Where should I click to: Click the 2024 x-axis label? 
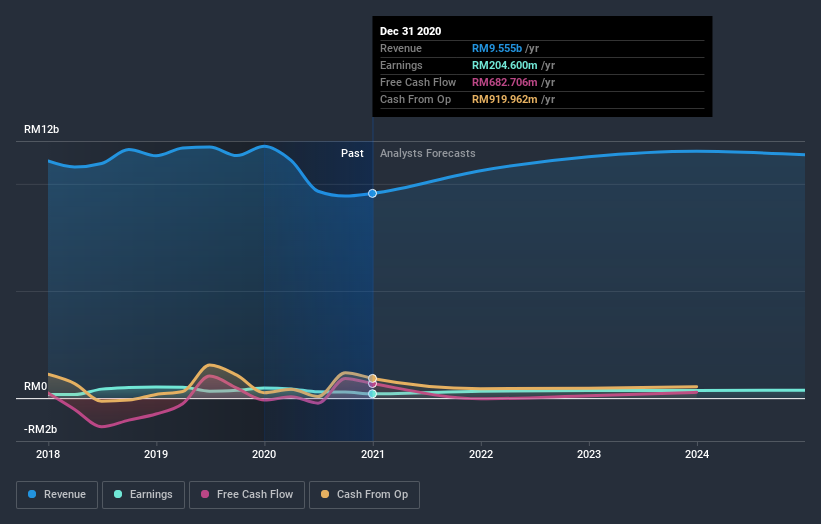click(x=697, y=454)
